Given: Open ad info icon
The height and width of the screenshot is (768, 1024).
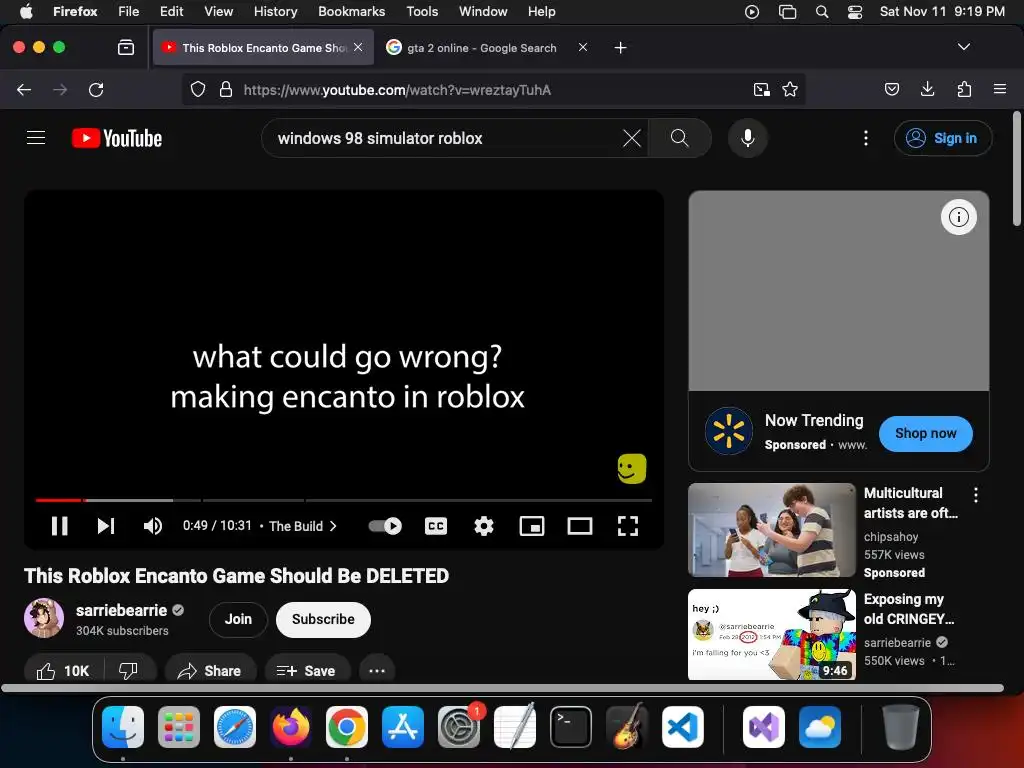Looking at the screenshot, I should pos(959,217).
